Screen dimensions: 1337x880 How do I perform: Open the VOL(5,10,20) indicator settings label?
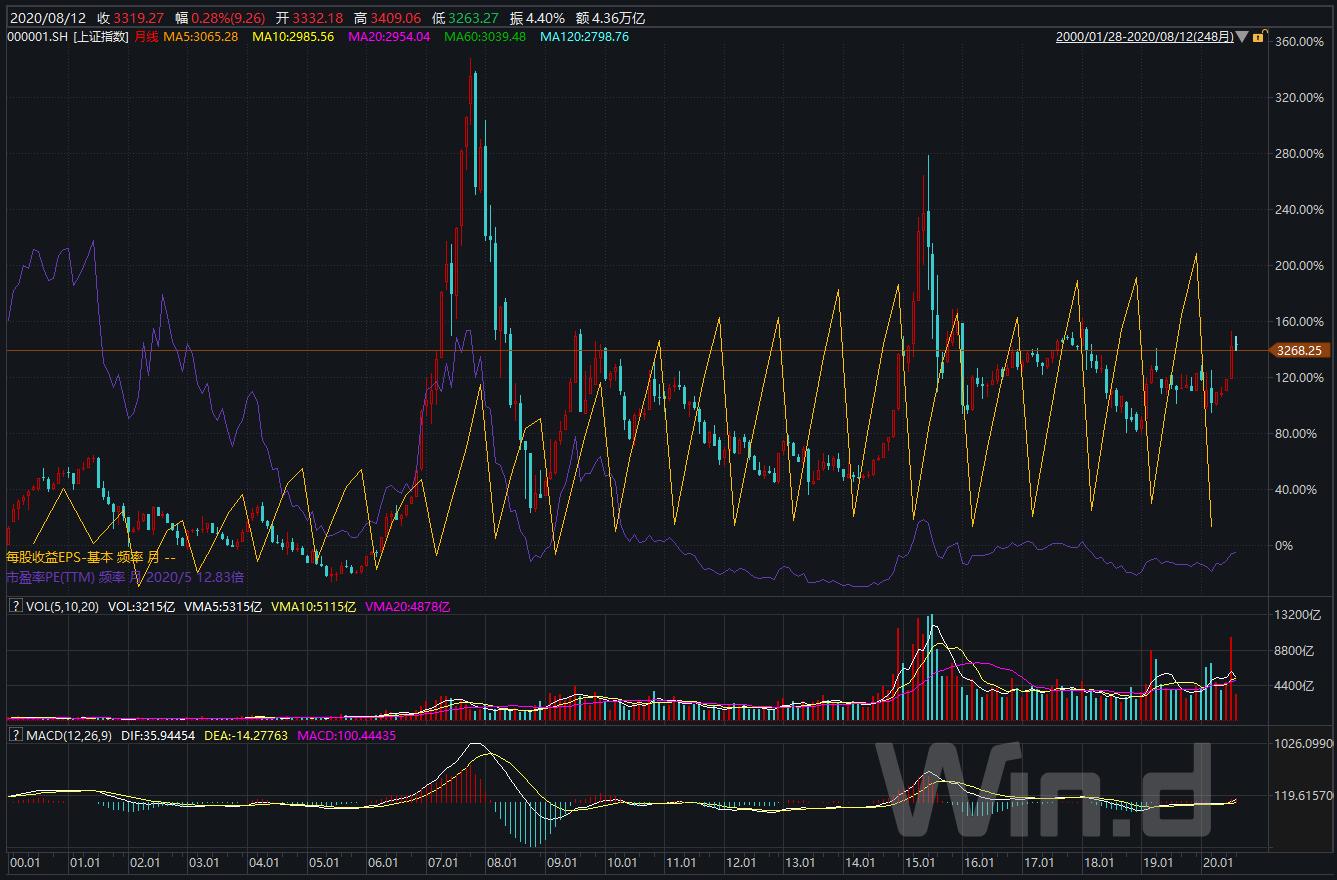62,606
